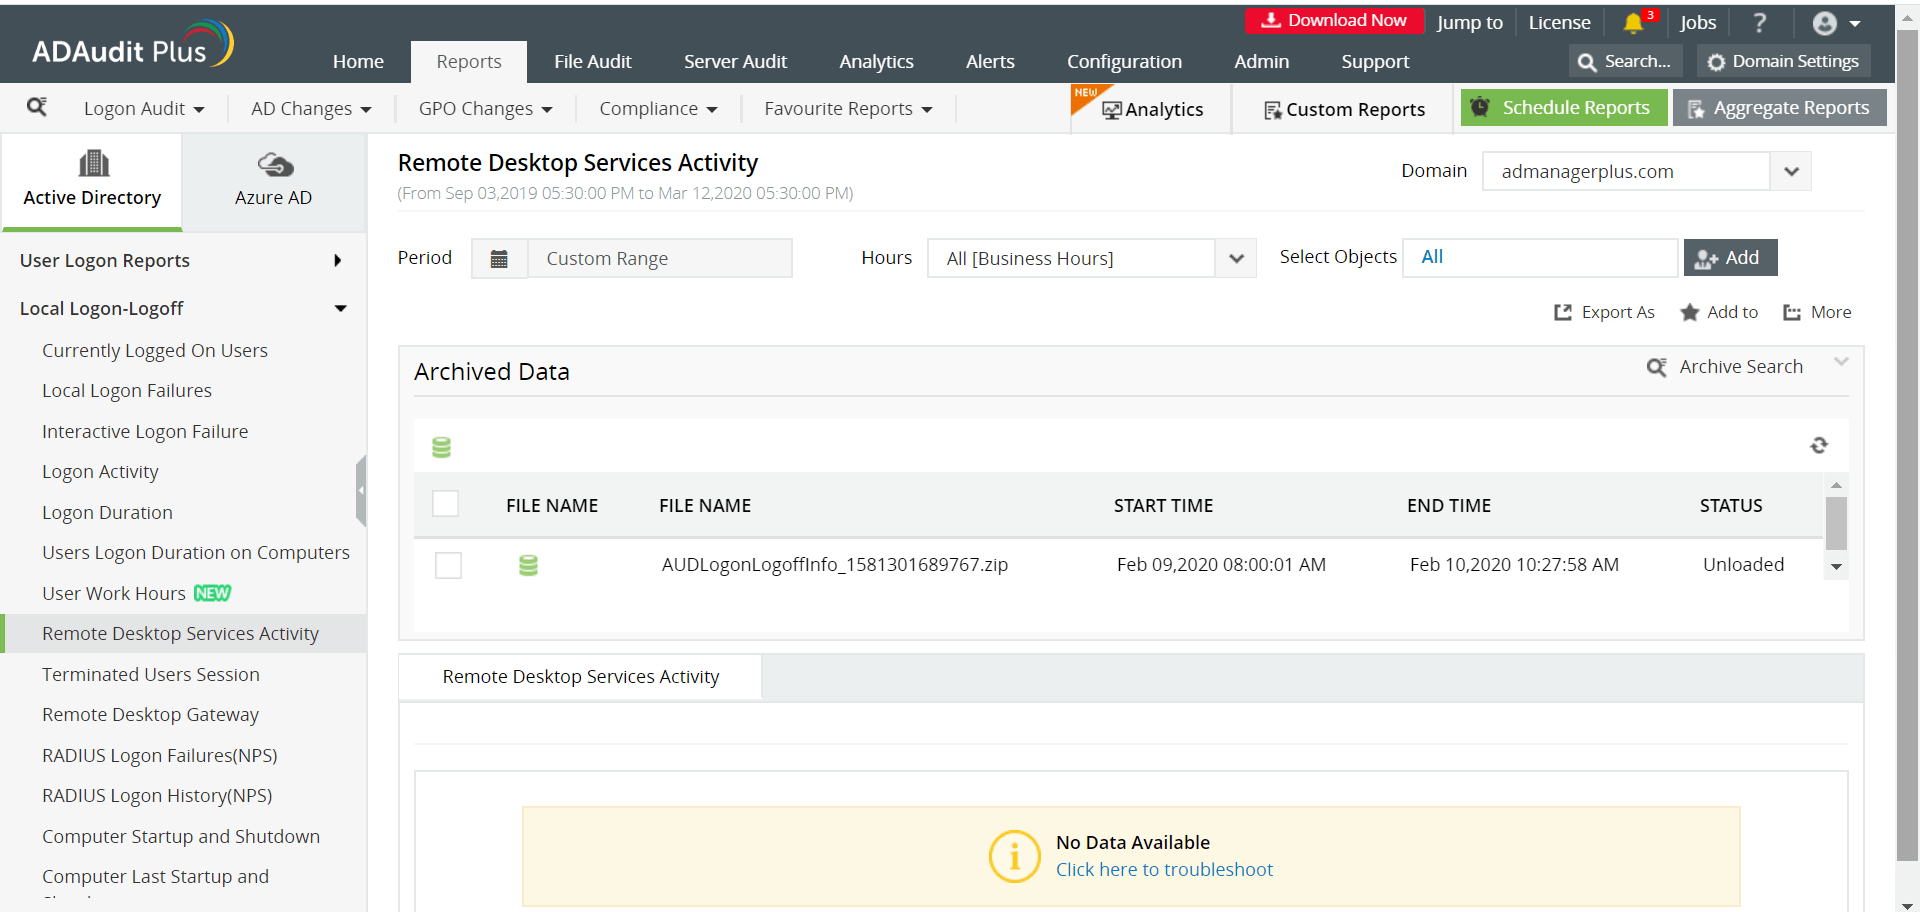Click the help question mark icon
Screen dimensions: 1920x912
point(1760,22)
